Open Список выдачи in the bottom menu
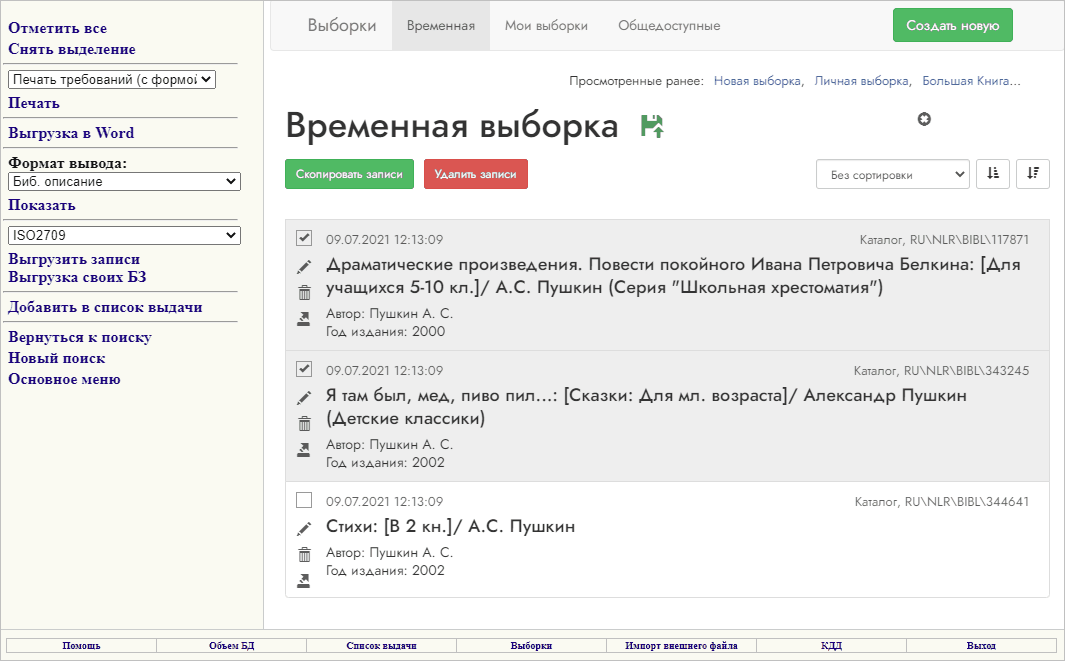The width and height of the screenshot is (1065, 661). [x=381, y=645]
